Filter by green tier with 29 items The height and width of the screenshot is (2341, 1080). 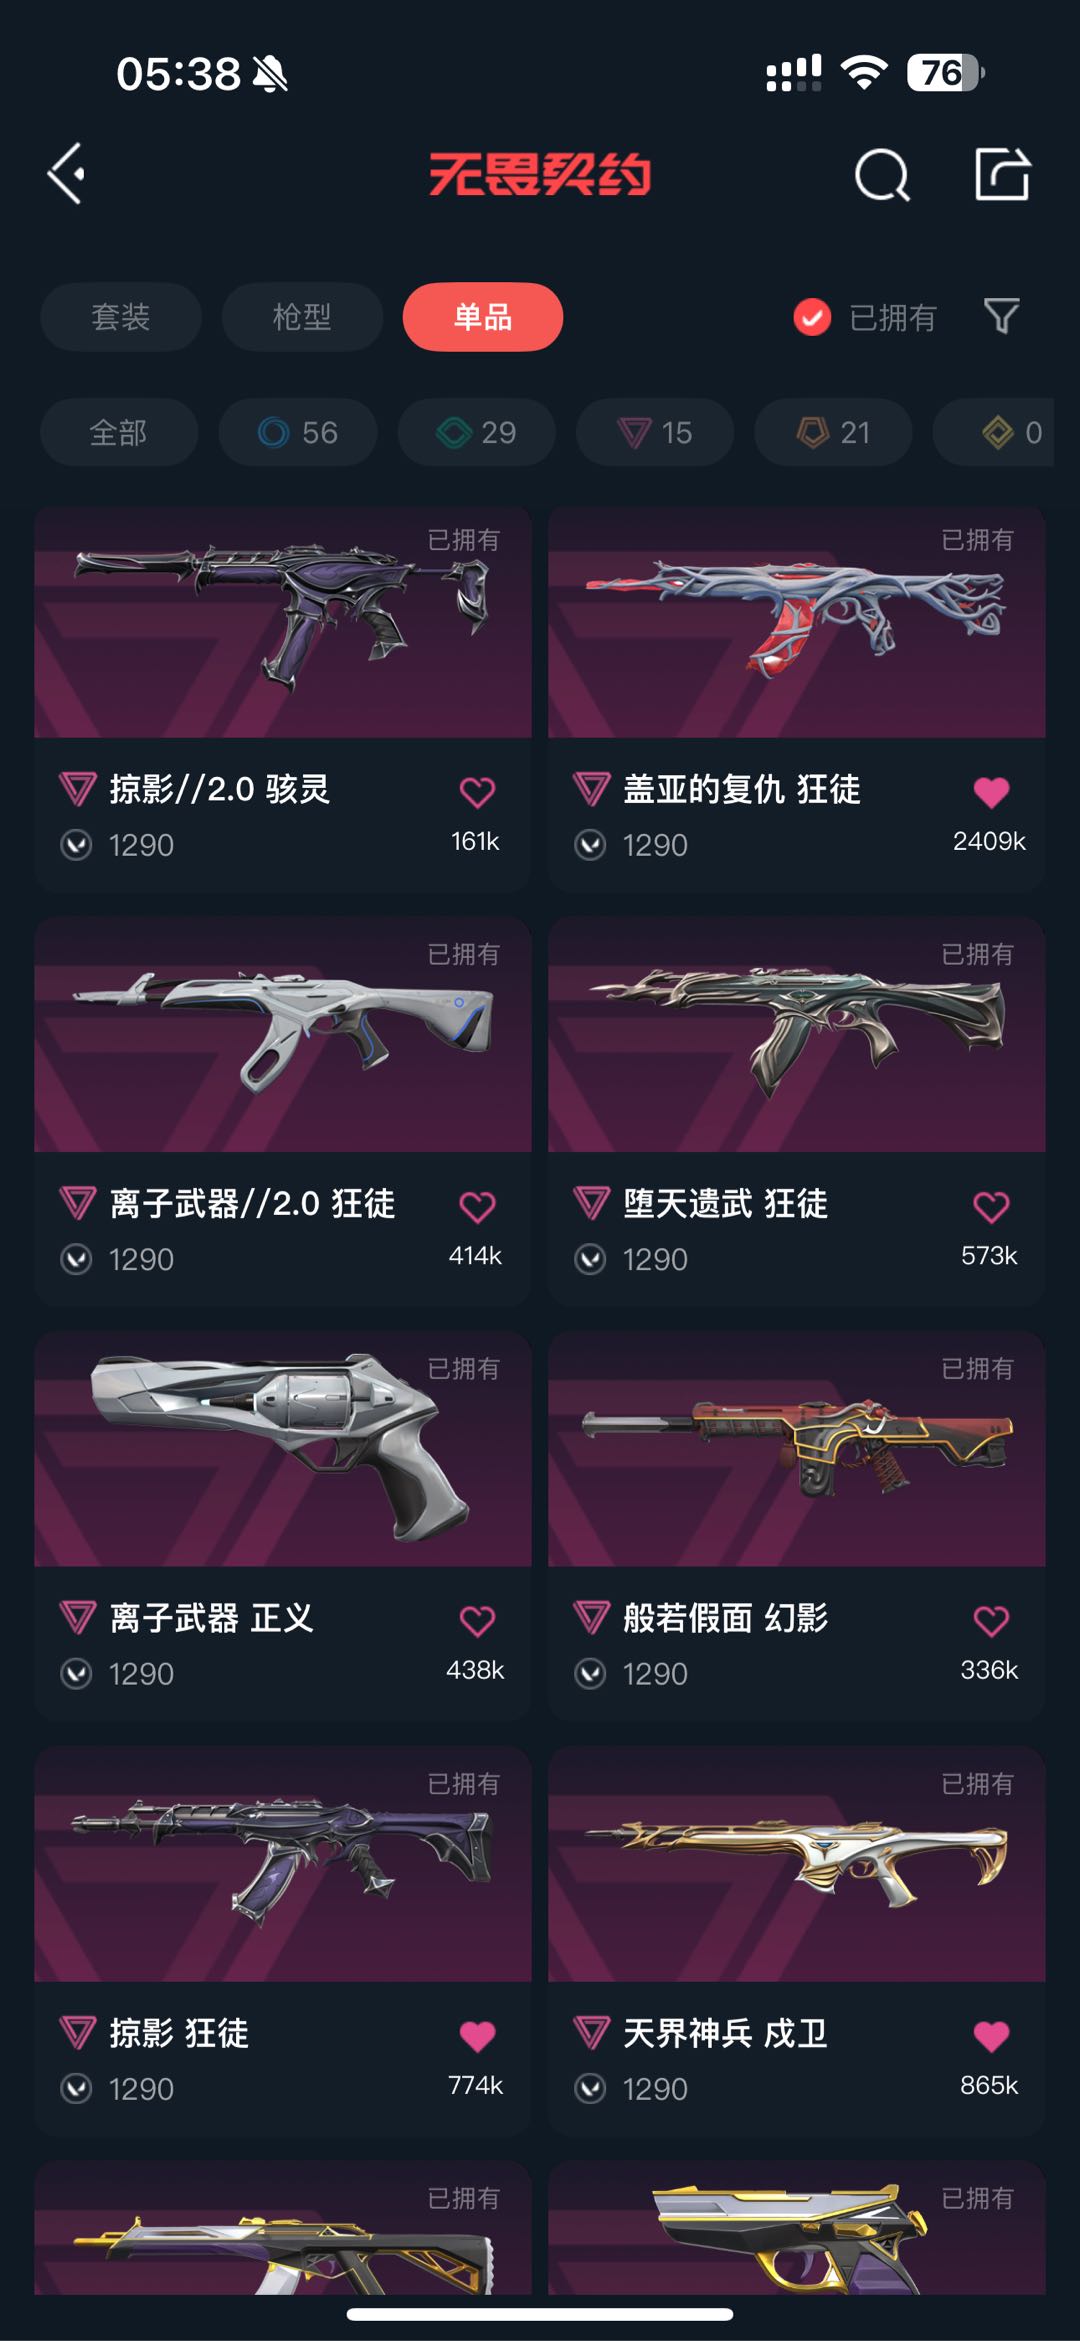tap(477, 432)
